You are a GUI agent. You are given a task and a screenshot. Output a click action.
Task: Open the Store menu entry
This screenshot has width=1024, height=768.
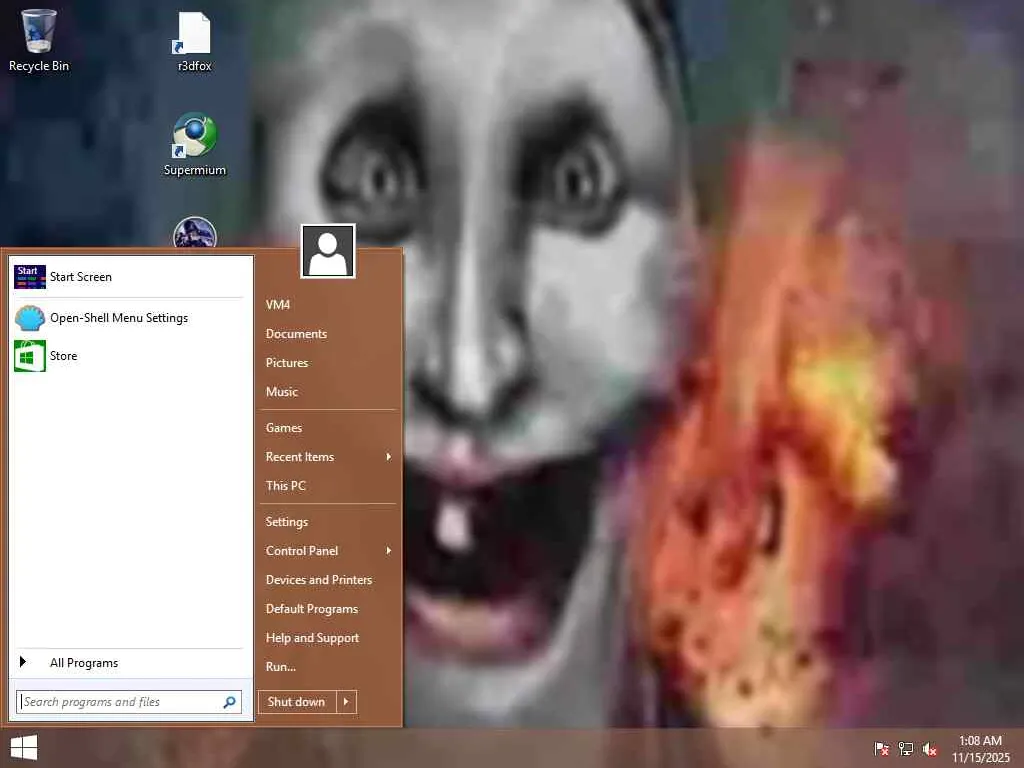tap(129, 356)
